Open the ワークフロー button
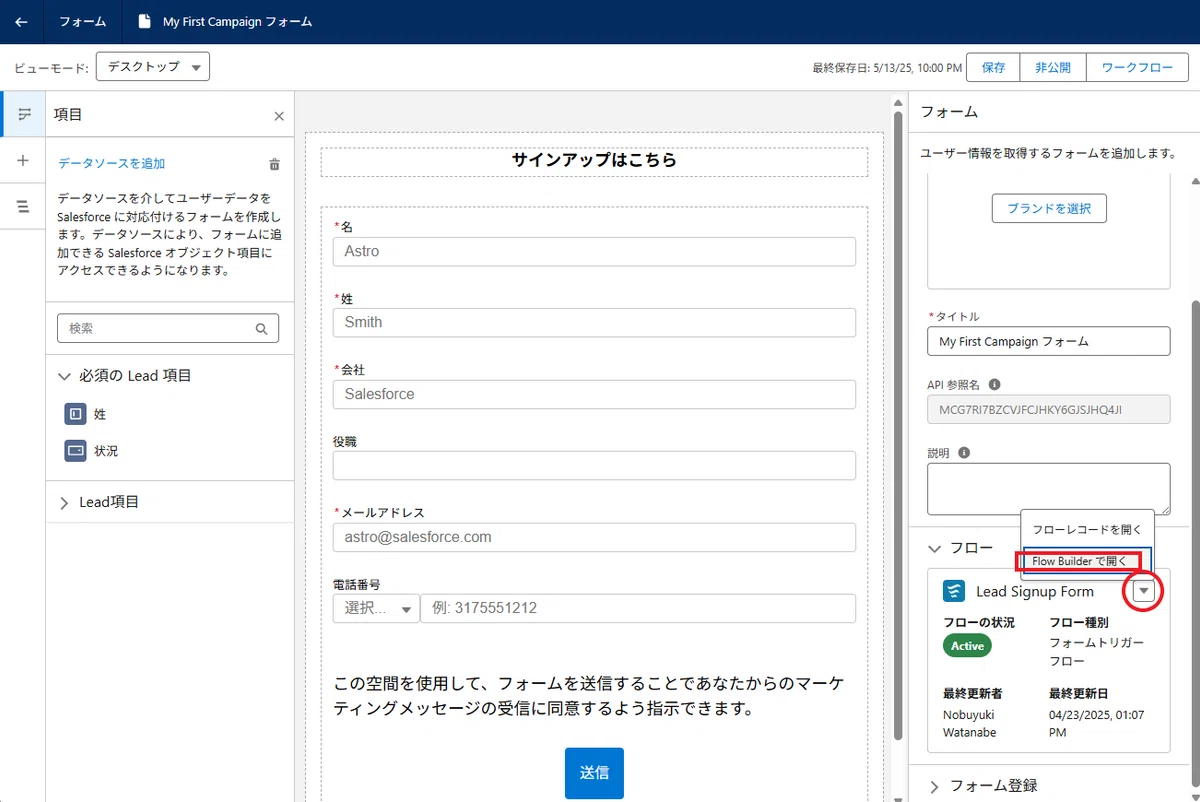Image resolution: width=1200 pixels, height=802 pixels. tap(1137, 67)
